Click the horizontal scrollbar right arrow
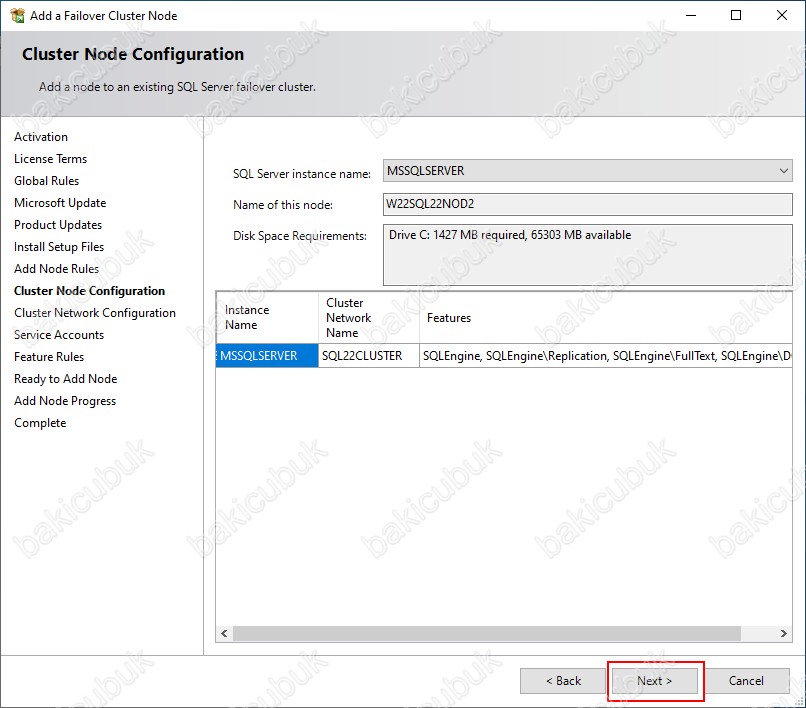The width and height of the screenshot is (806, 708). (x=784, y=633)
